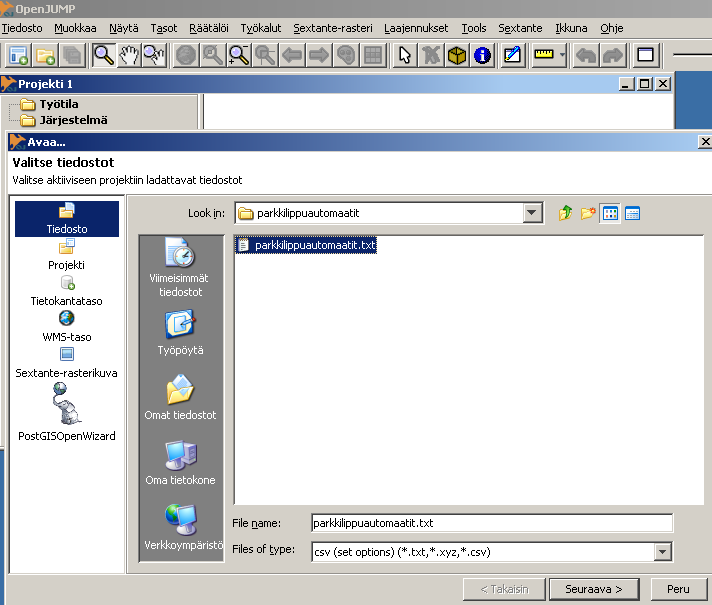Select Tietokantataso source option

click(67, 291)
